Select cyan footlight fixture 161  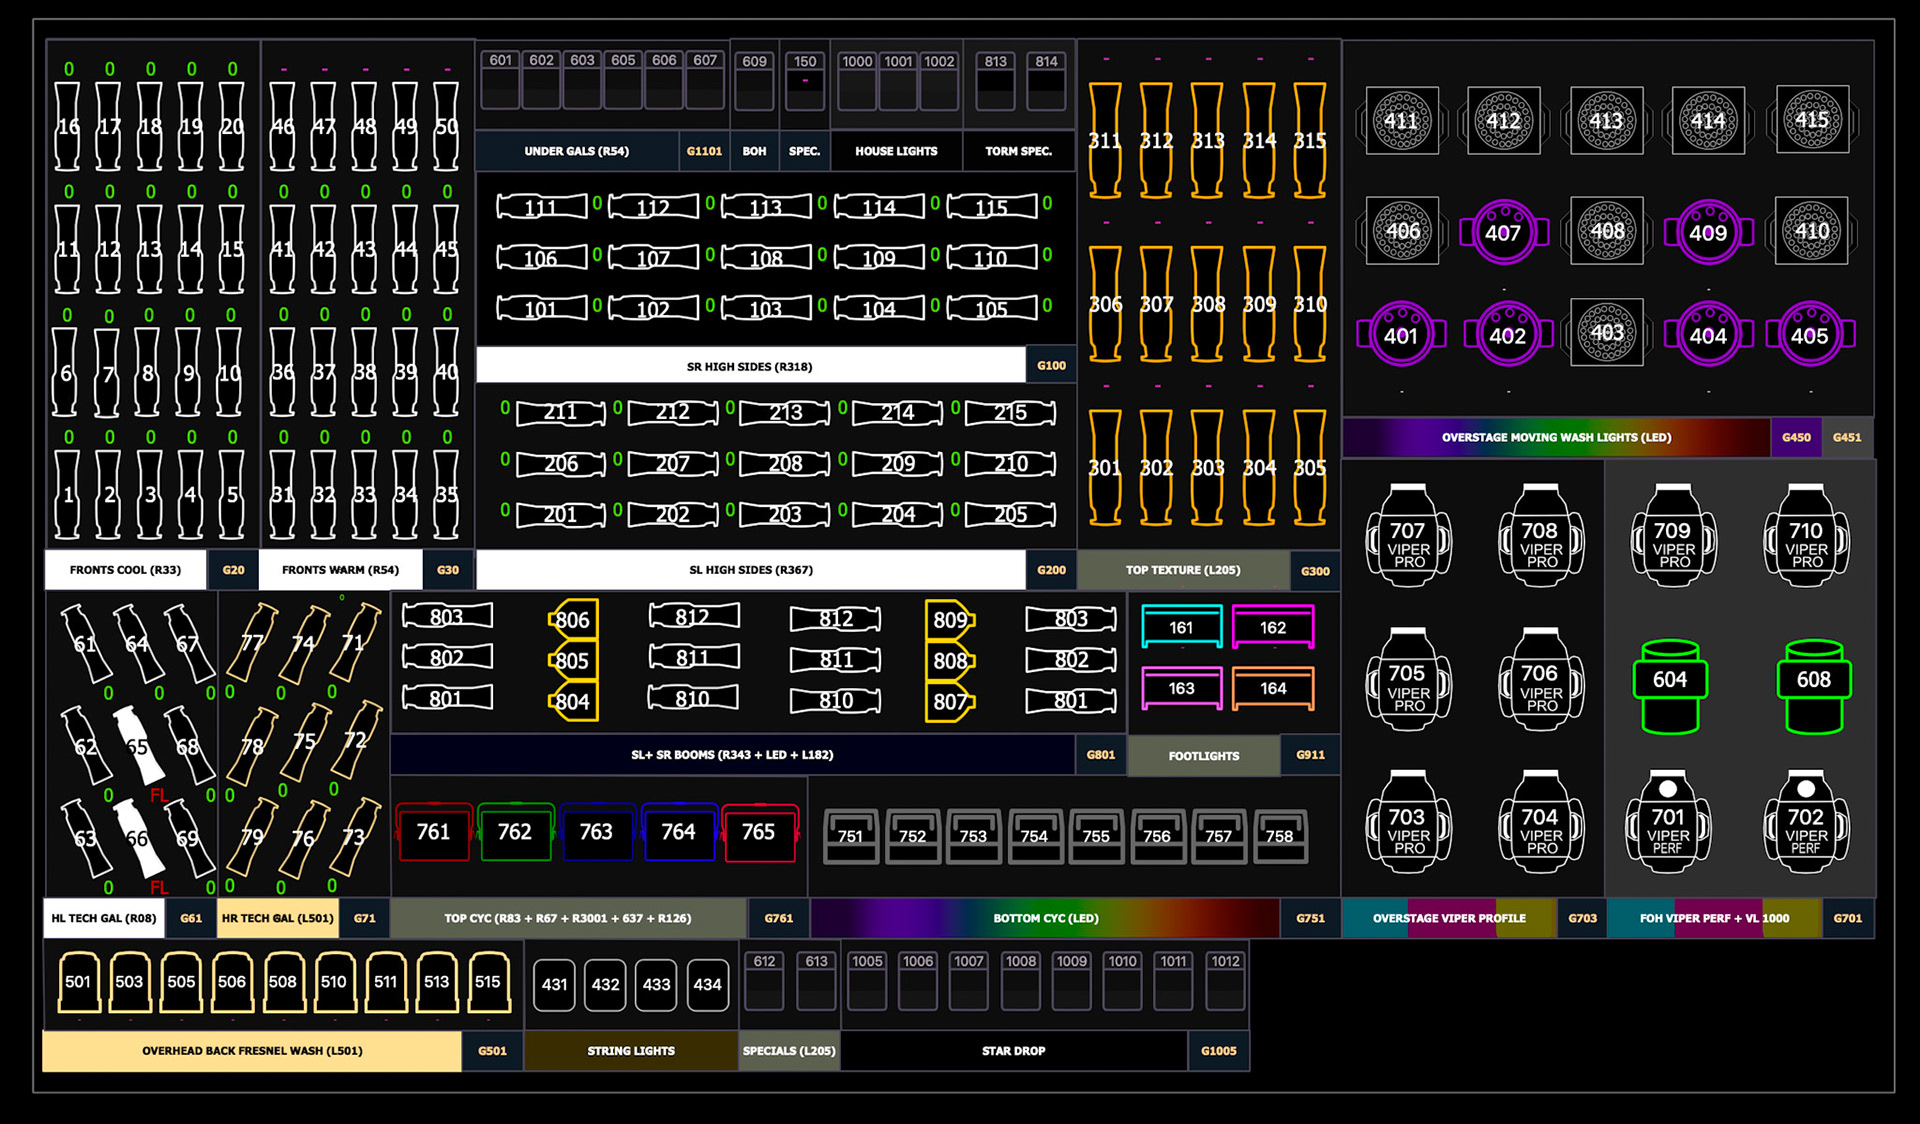pyautogui.click(x=1181, y=628)
